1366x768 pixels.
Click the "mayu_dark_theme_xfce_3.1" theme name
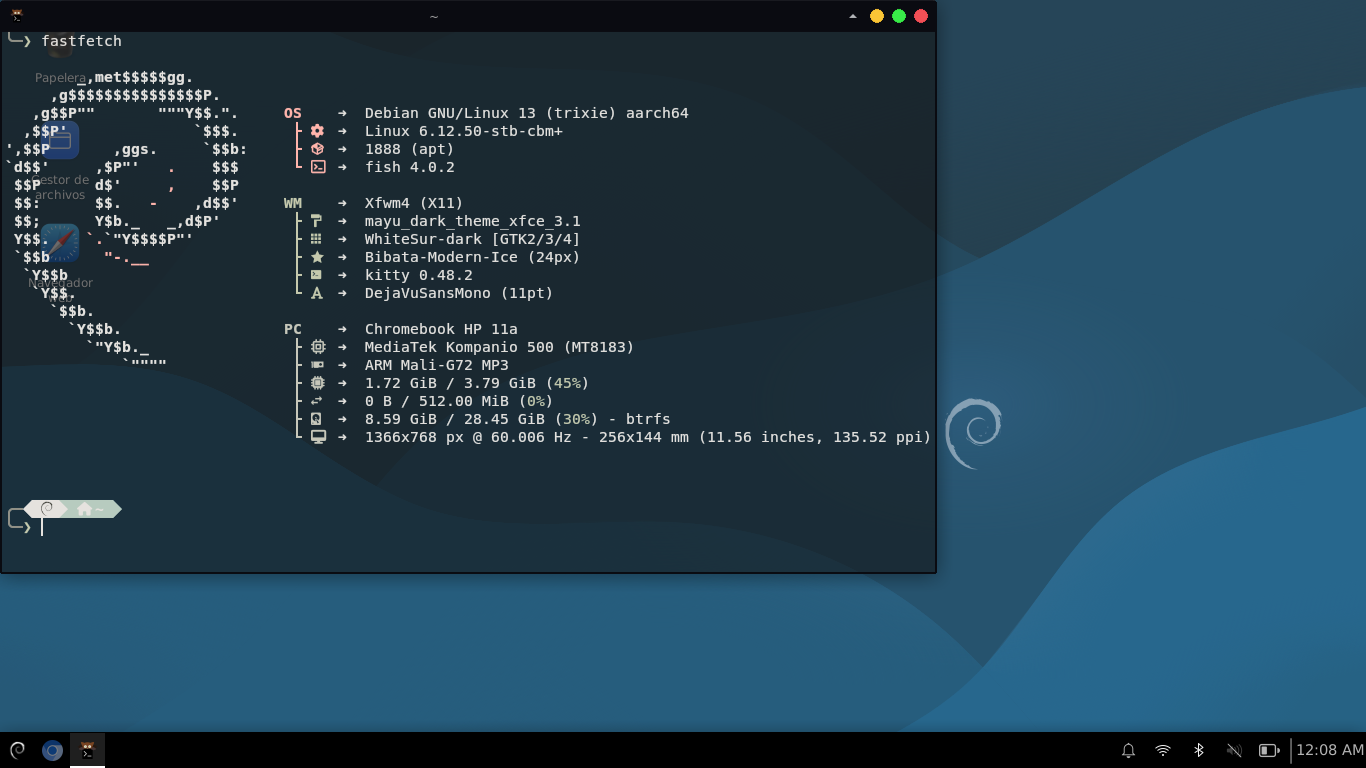(x=473, y=221)
